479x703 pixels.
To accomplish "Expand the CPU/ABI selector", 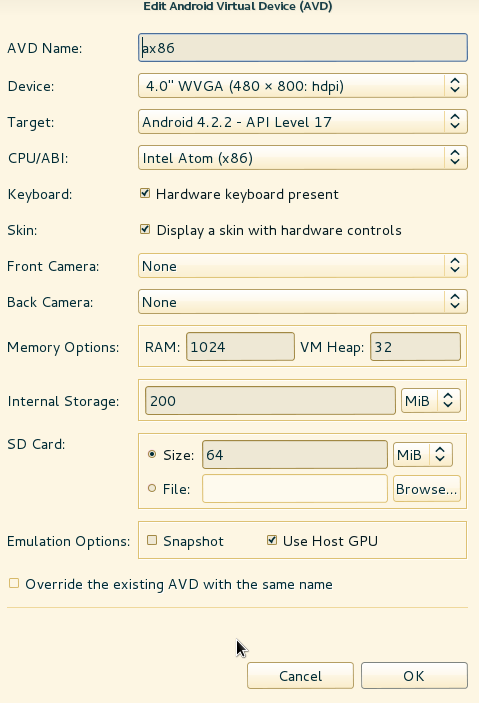I will pos(303,157).
